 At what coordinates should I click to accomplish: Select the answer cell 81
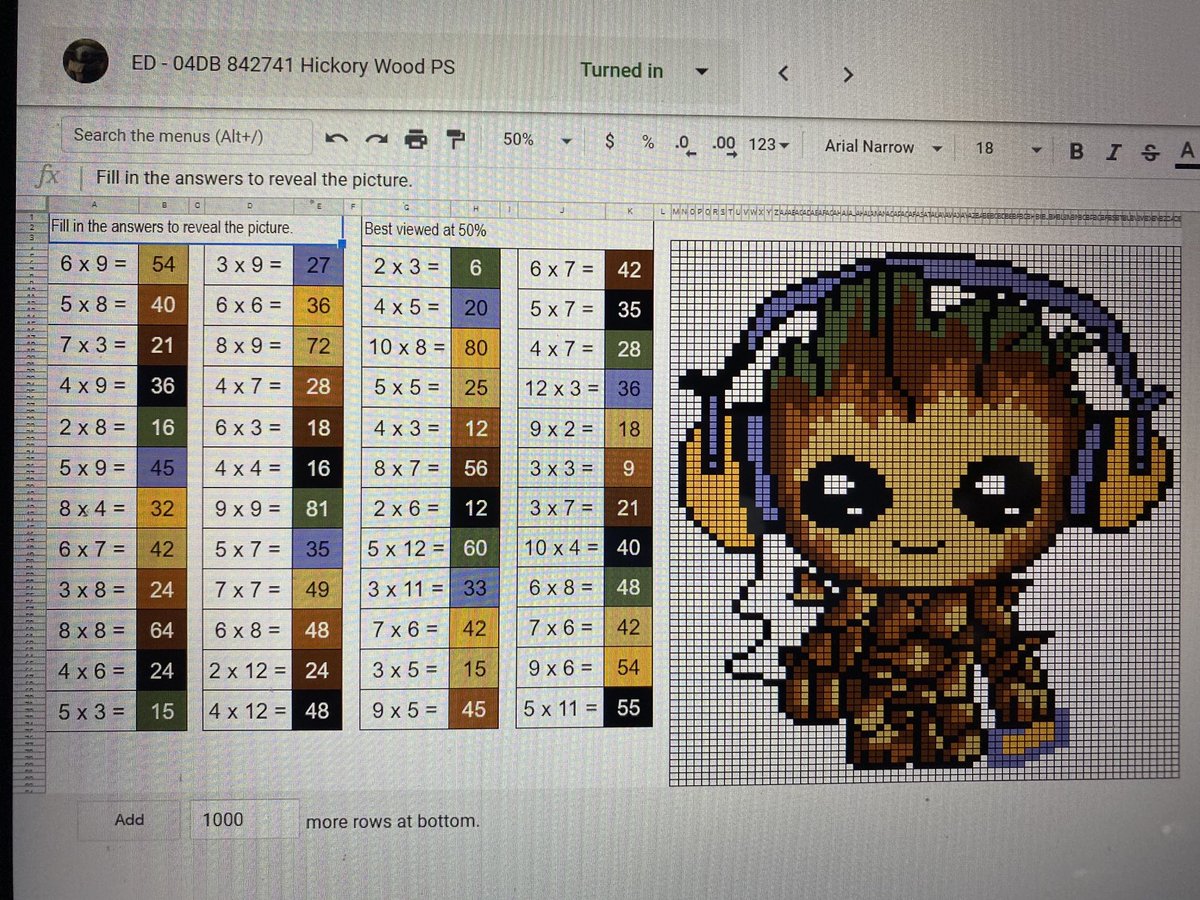click(x=318, y=508)
